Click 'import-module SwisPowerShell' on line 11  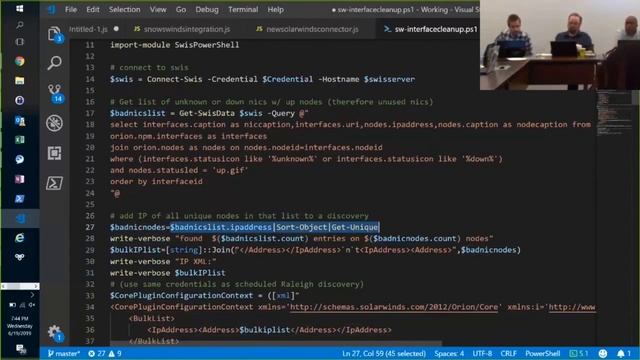175,45
